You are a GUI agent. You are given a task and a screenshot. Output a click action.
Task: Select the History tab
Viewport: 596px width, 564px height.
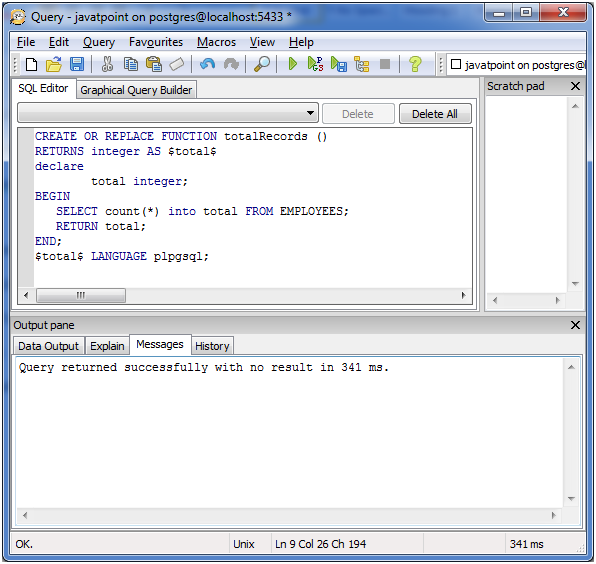click(x=212, y=346)
